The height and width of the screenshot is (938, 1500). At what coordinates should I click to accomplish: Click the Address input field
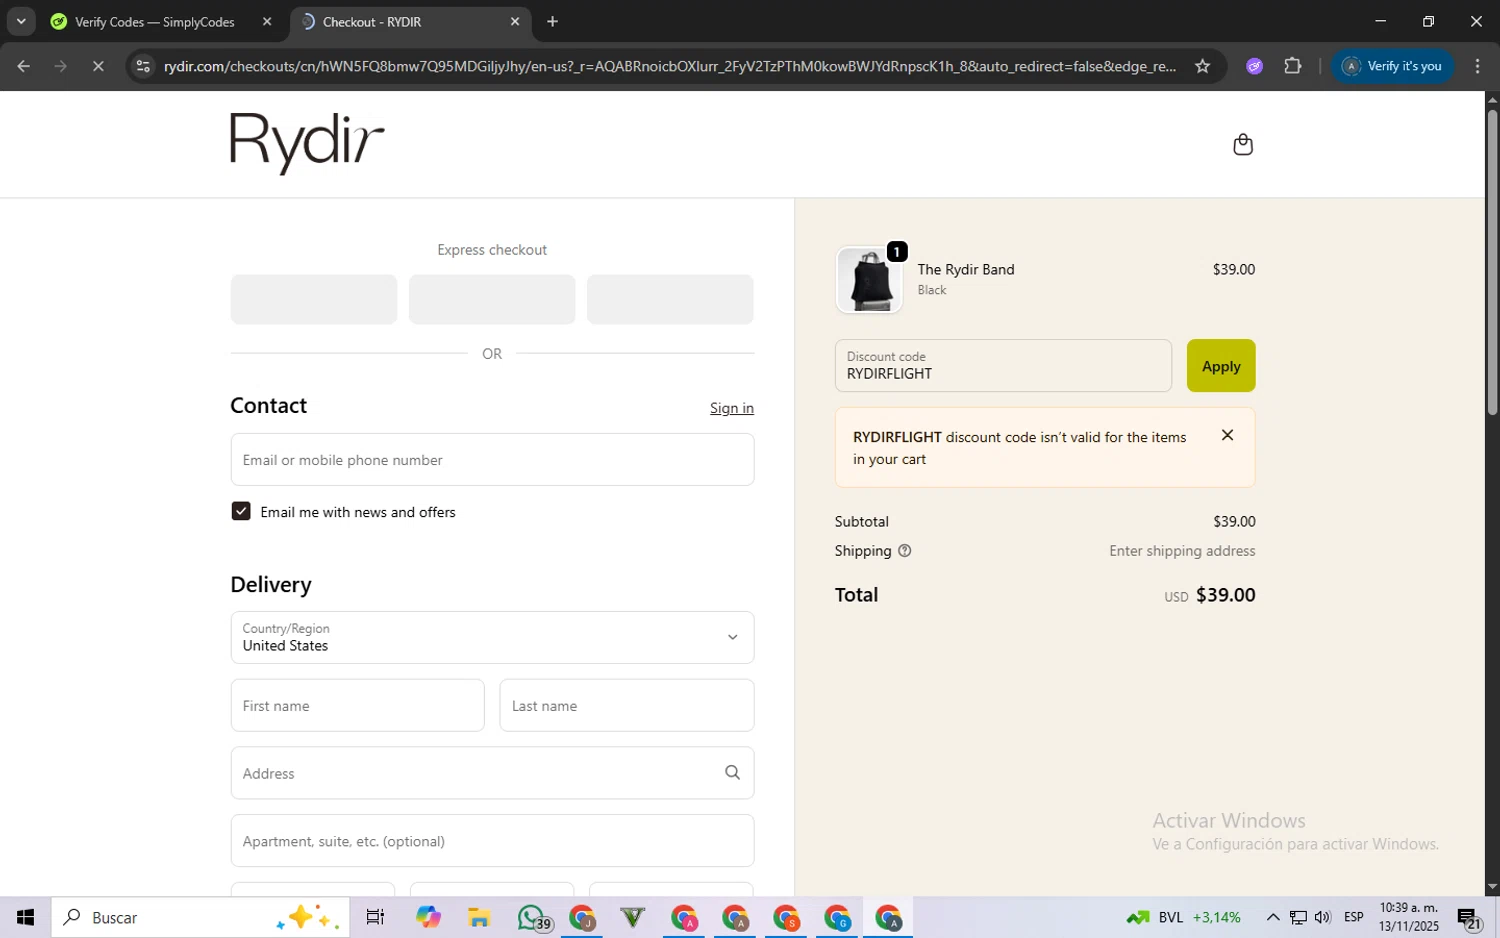pyautogui.click(x=492, y=773)
